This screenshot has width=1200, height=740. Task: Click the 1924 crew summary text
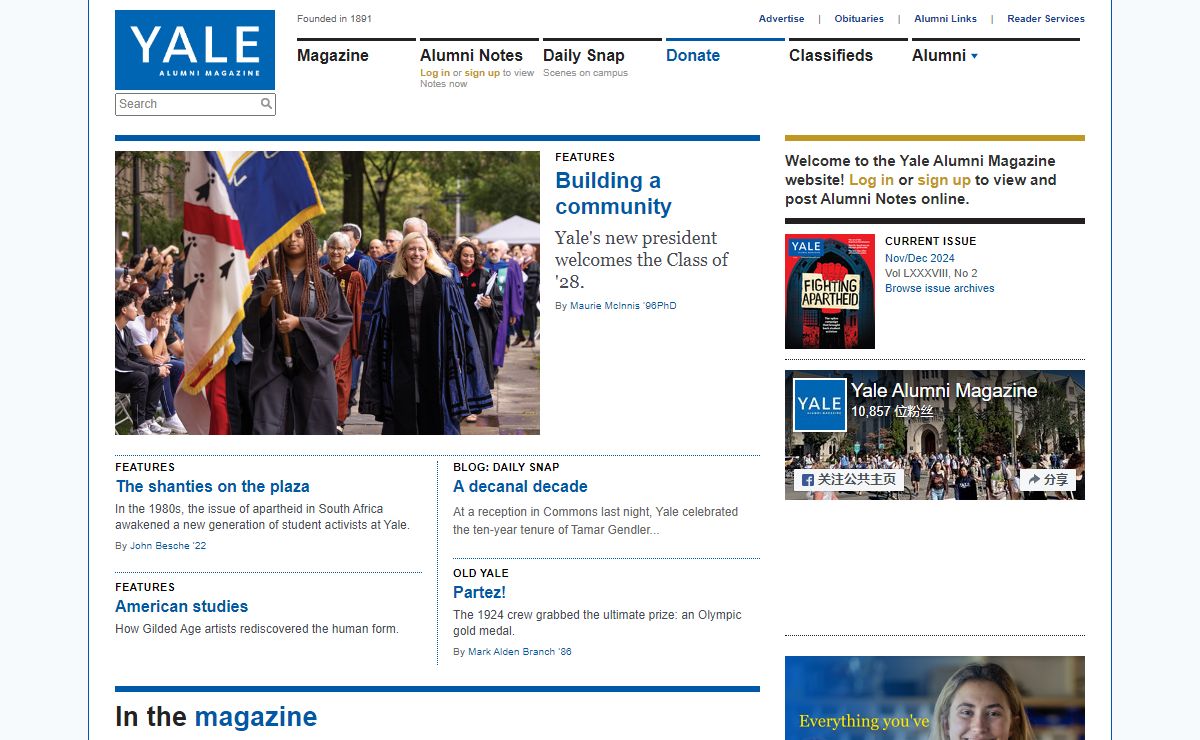click(x=597, y=623)
